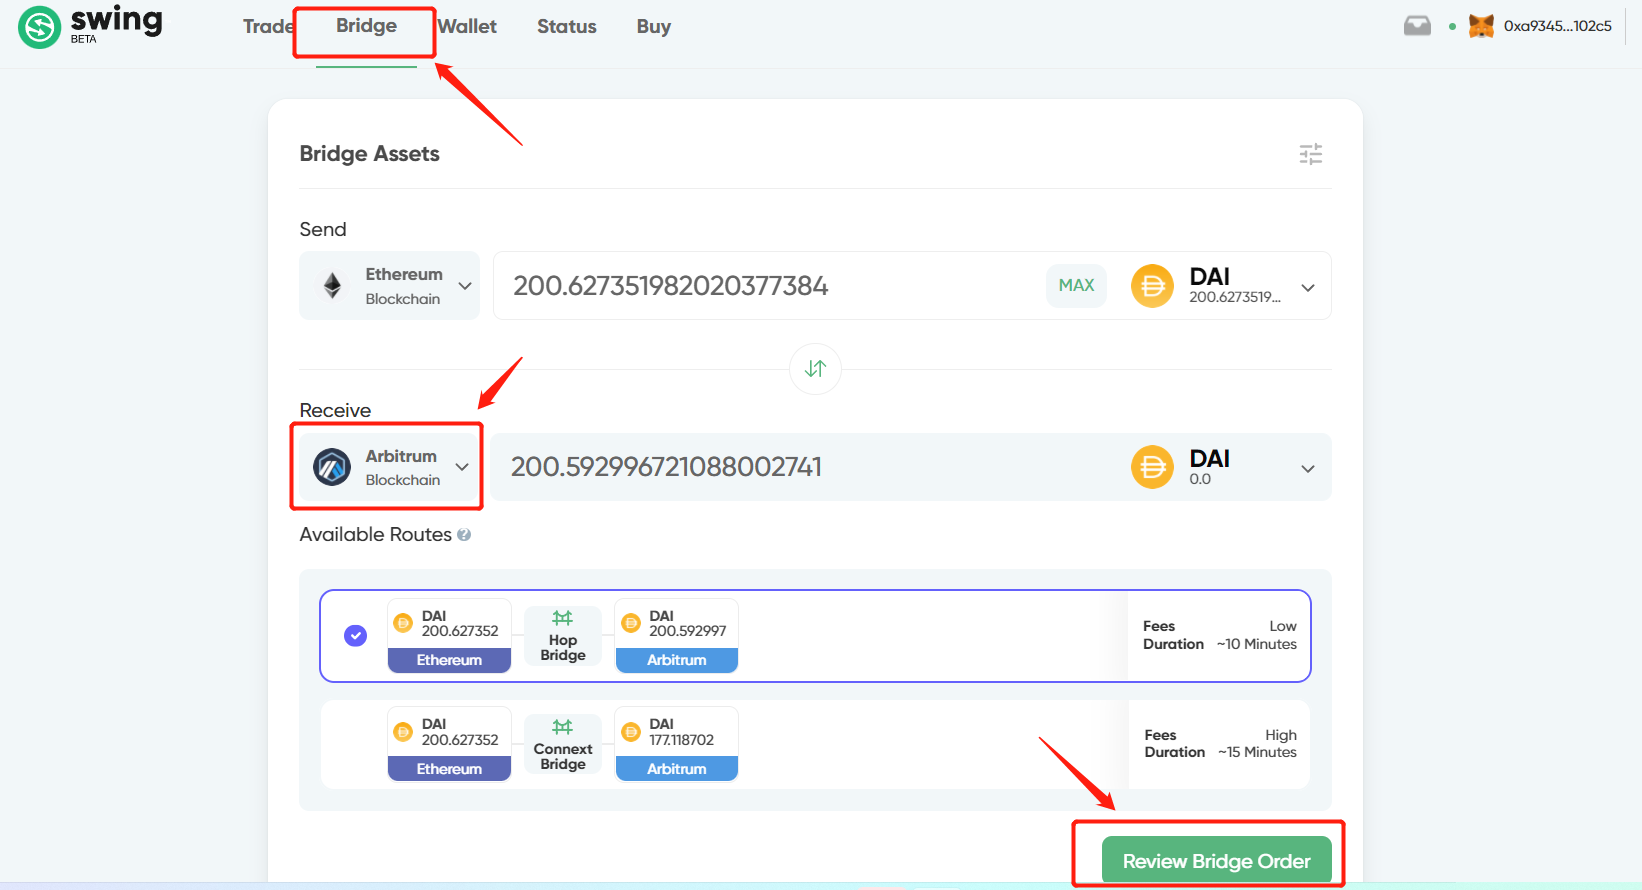The height and width of the screenshot is (890, 1642).
Task: Click DAI 200.592997 Arbitrum card
Action: (677, 636)
